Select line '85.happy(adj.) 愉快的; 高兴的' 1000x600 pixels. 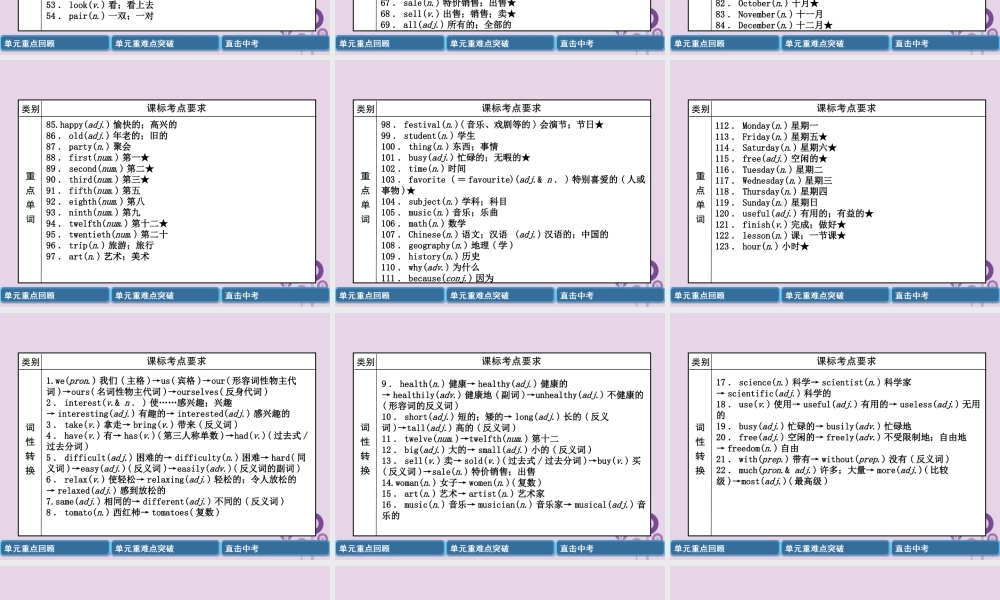coord(112,125)
